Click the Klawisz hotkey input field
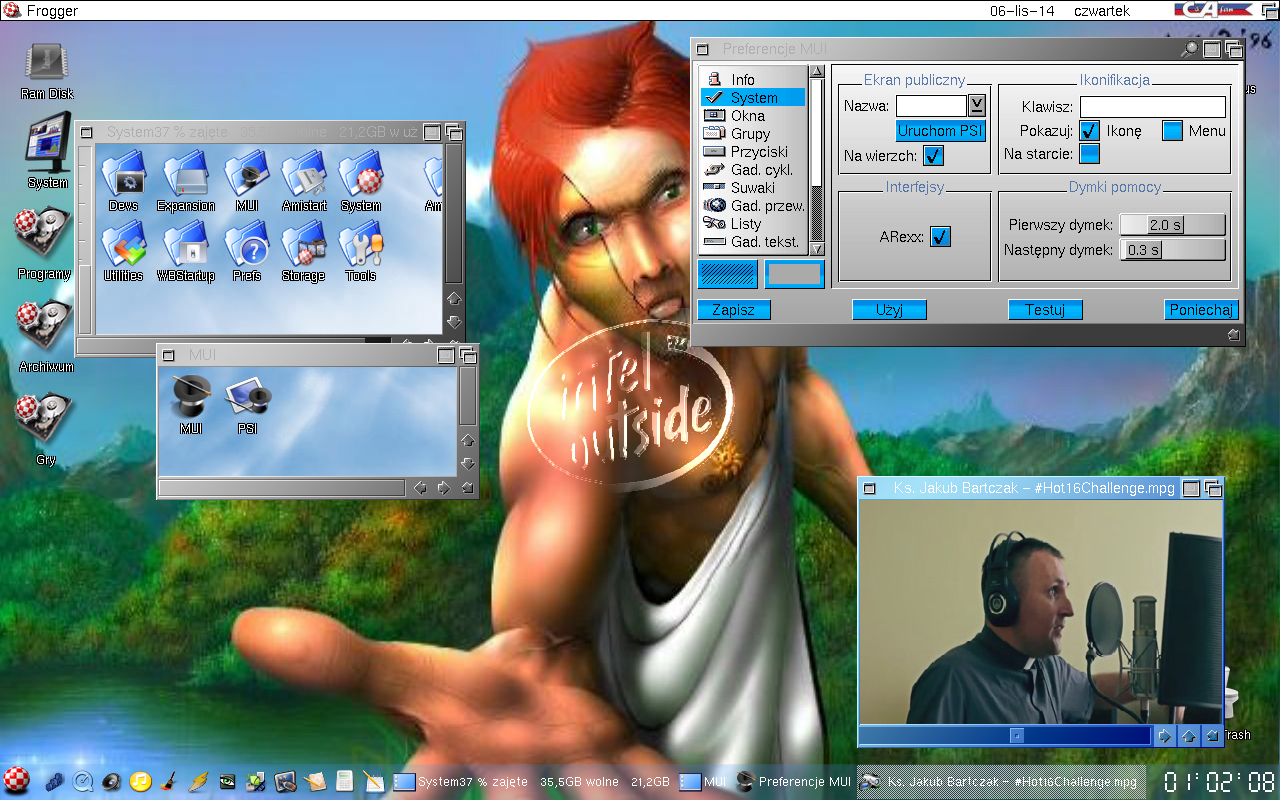The image size is (1280, 800). click(x=1152, y=106)
